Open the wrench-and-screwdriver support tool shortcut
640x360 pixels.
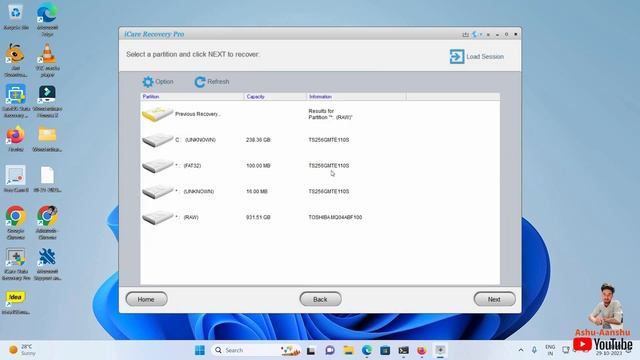click(x=47, y=264)
